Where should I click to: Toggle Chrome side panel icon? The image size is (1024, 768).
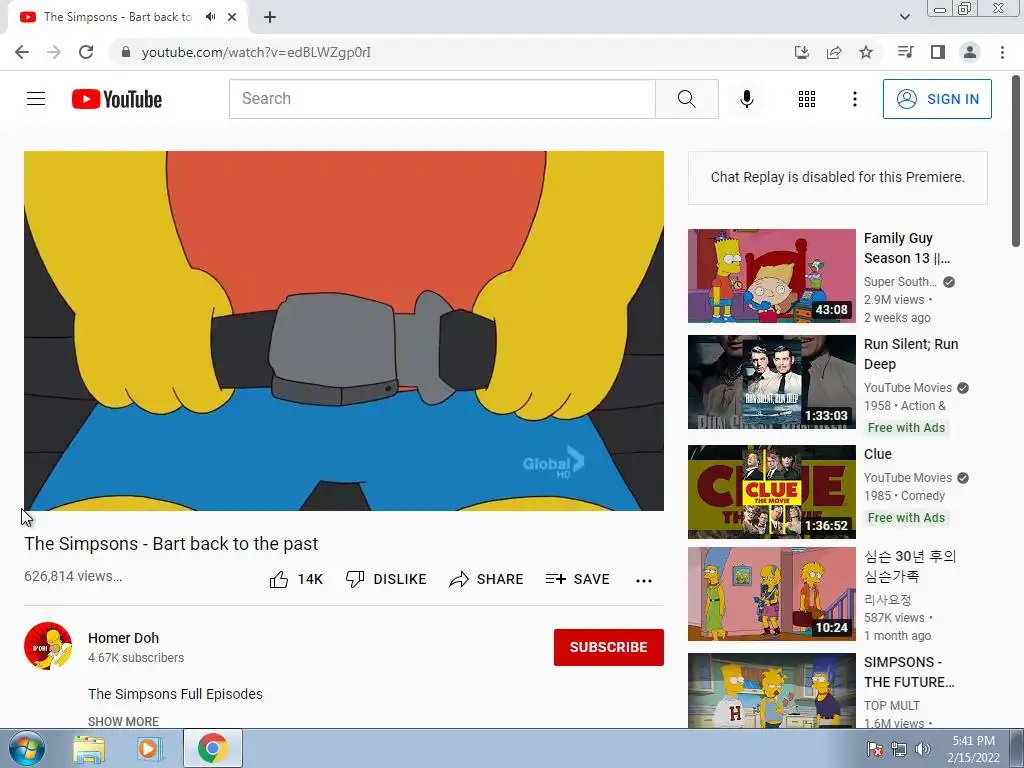click(x=938, y=52)
